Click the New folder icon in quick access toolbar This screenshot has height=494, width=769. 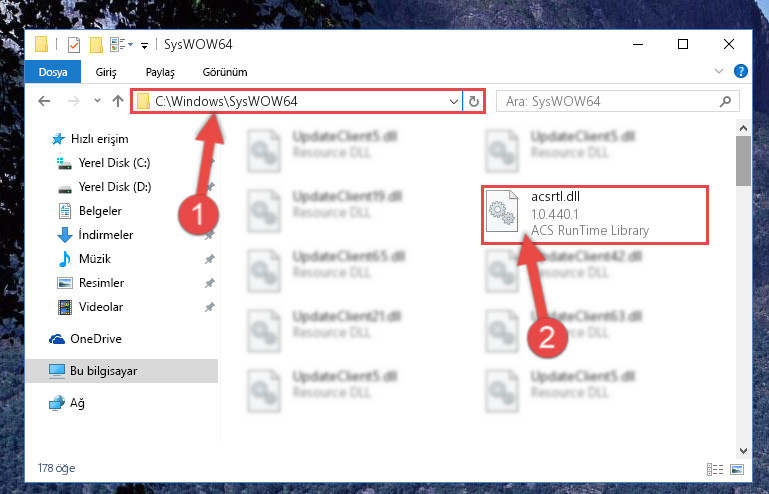pos(96,45)
